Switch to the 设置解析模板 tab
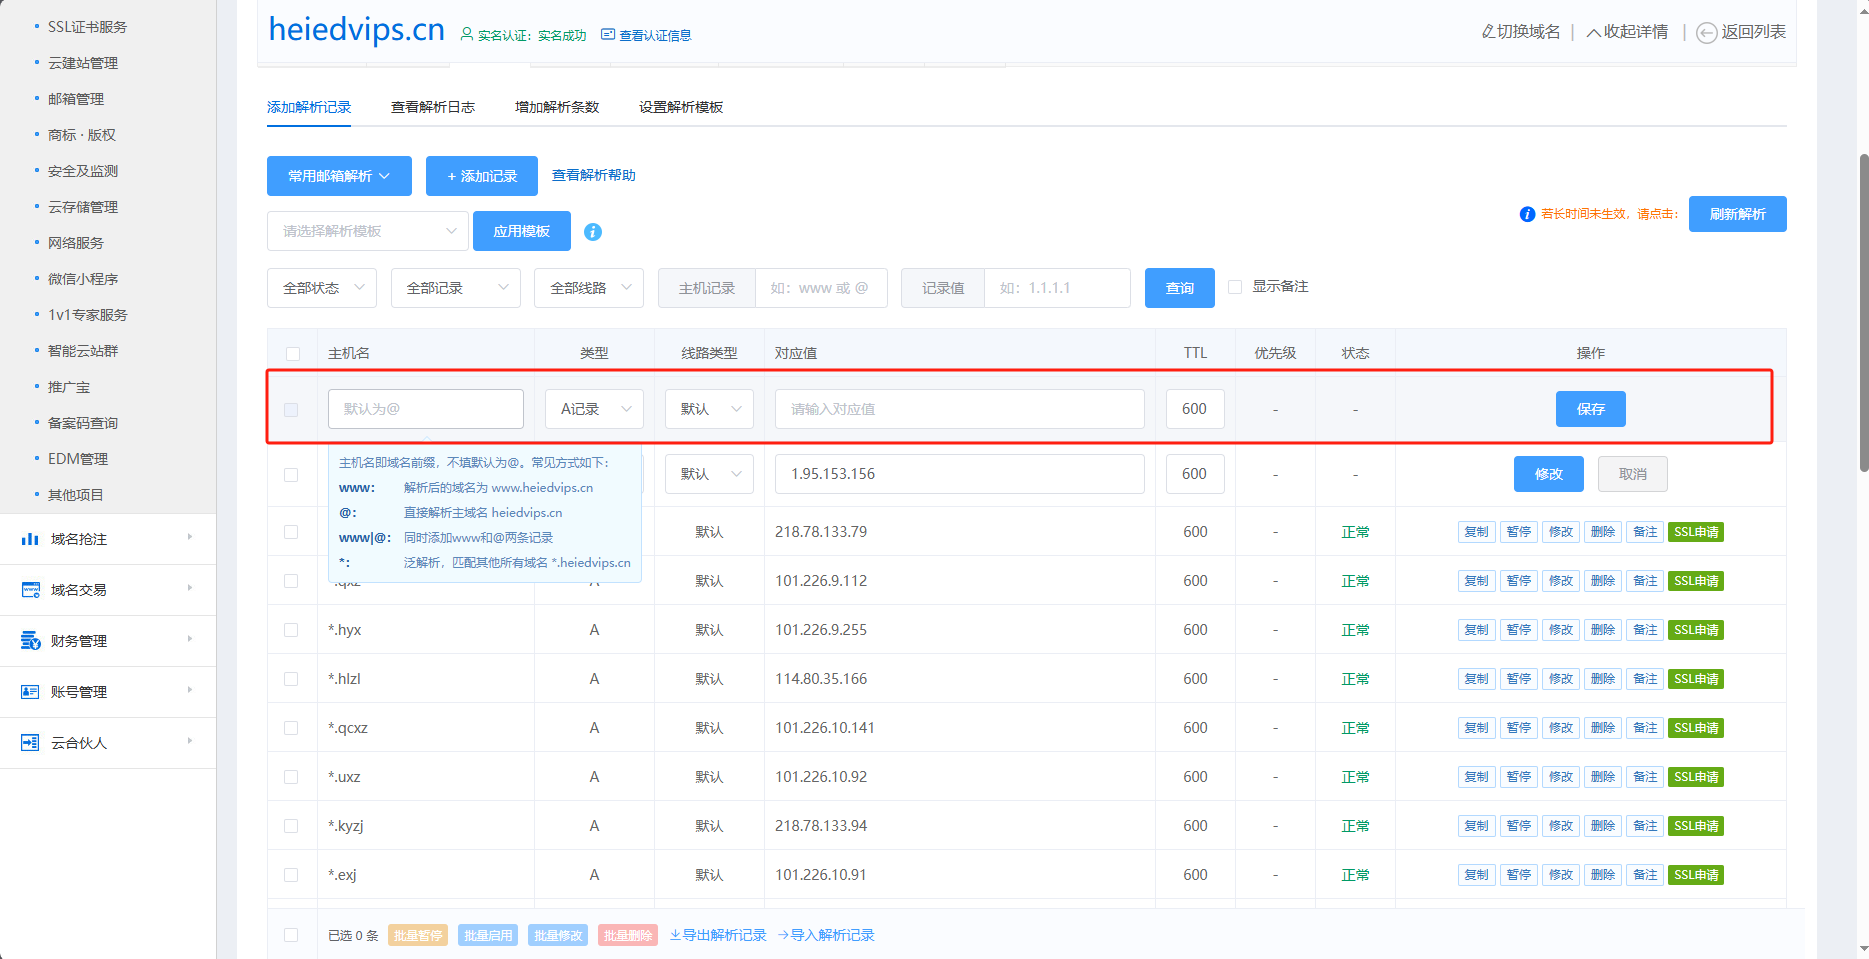The image size is (1869, 959). 681,107
